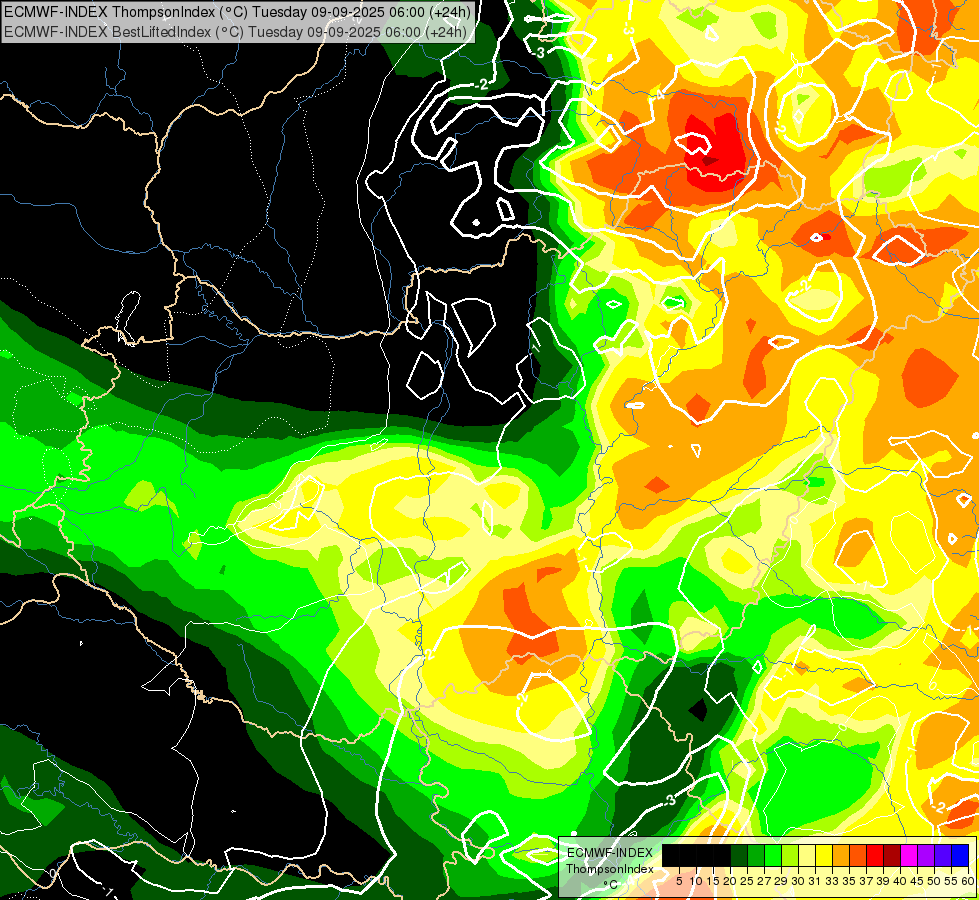979x900 pixels.
Task: Select the bright green 27–29 legend swatch
Action: pos(773,855)
